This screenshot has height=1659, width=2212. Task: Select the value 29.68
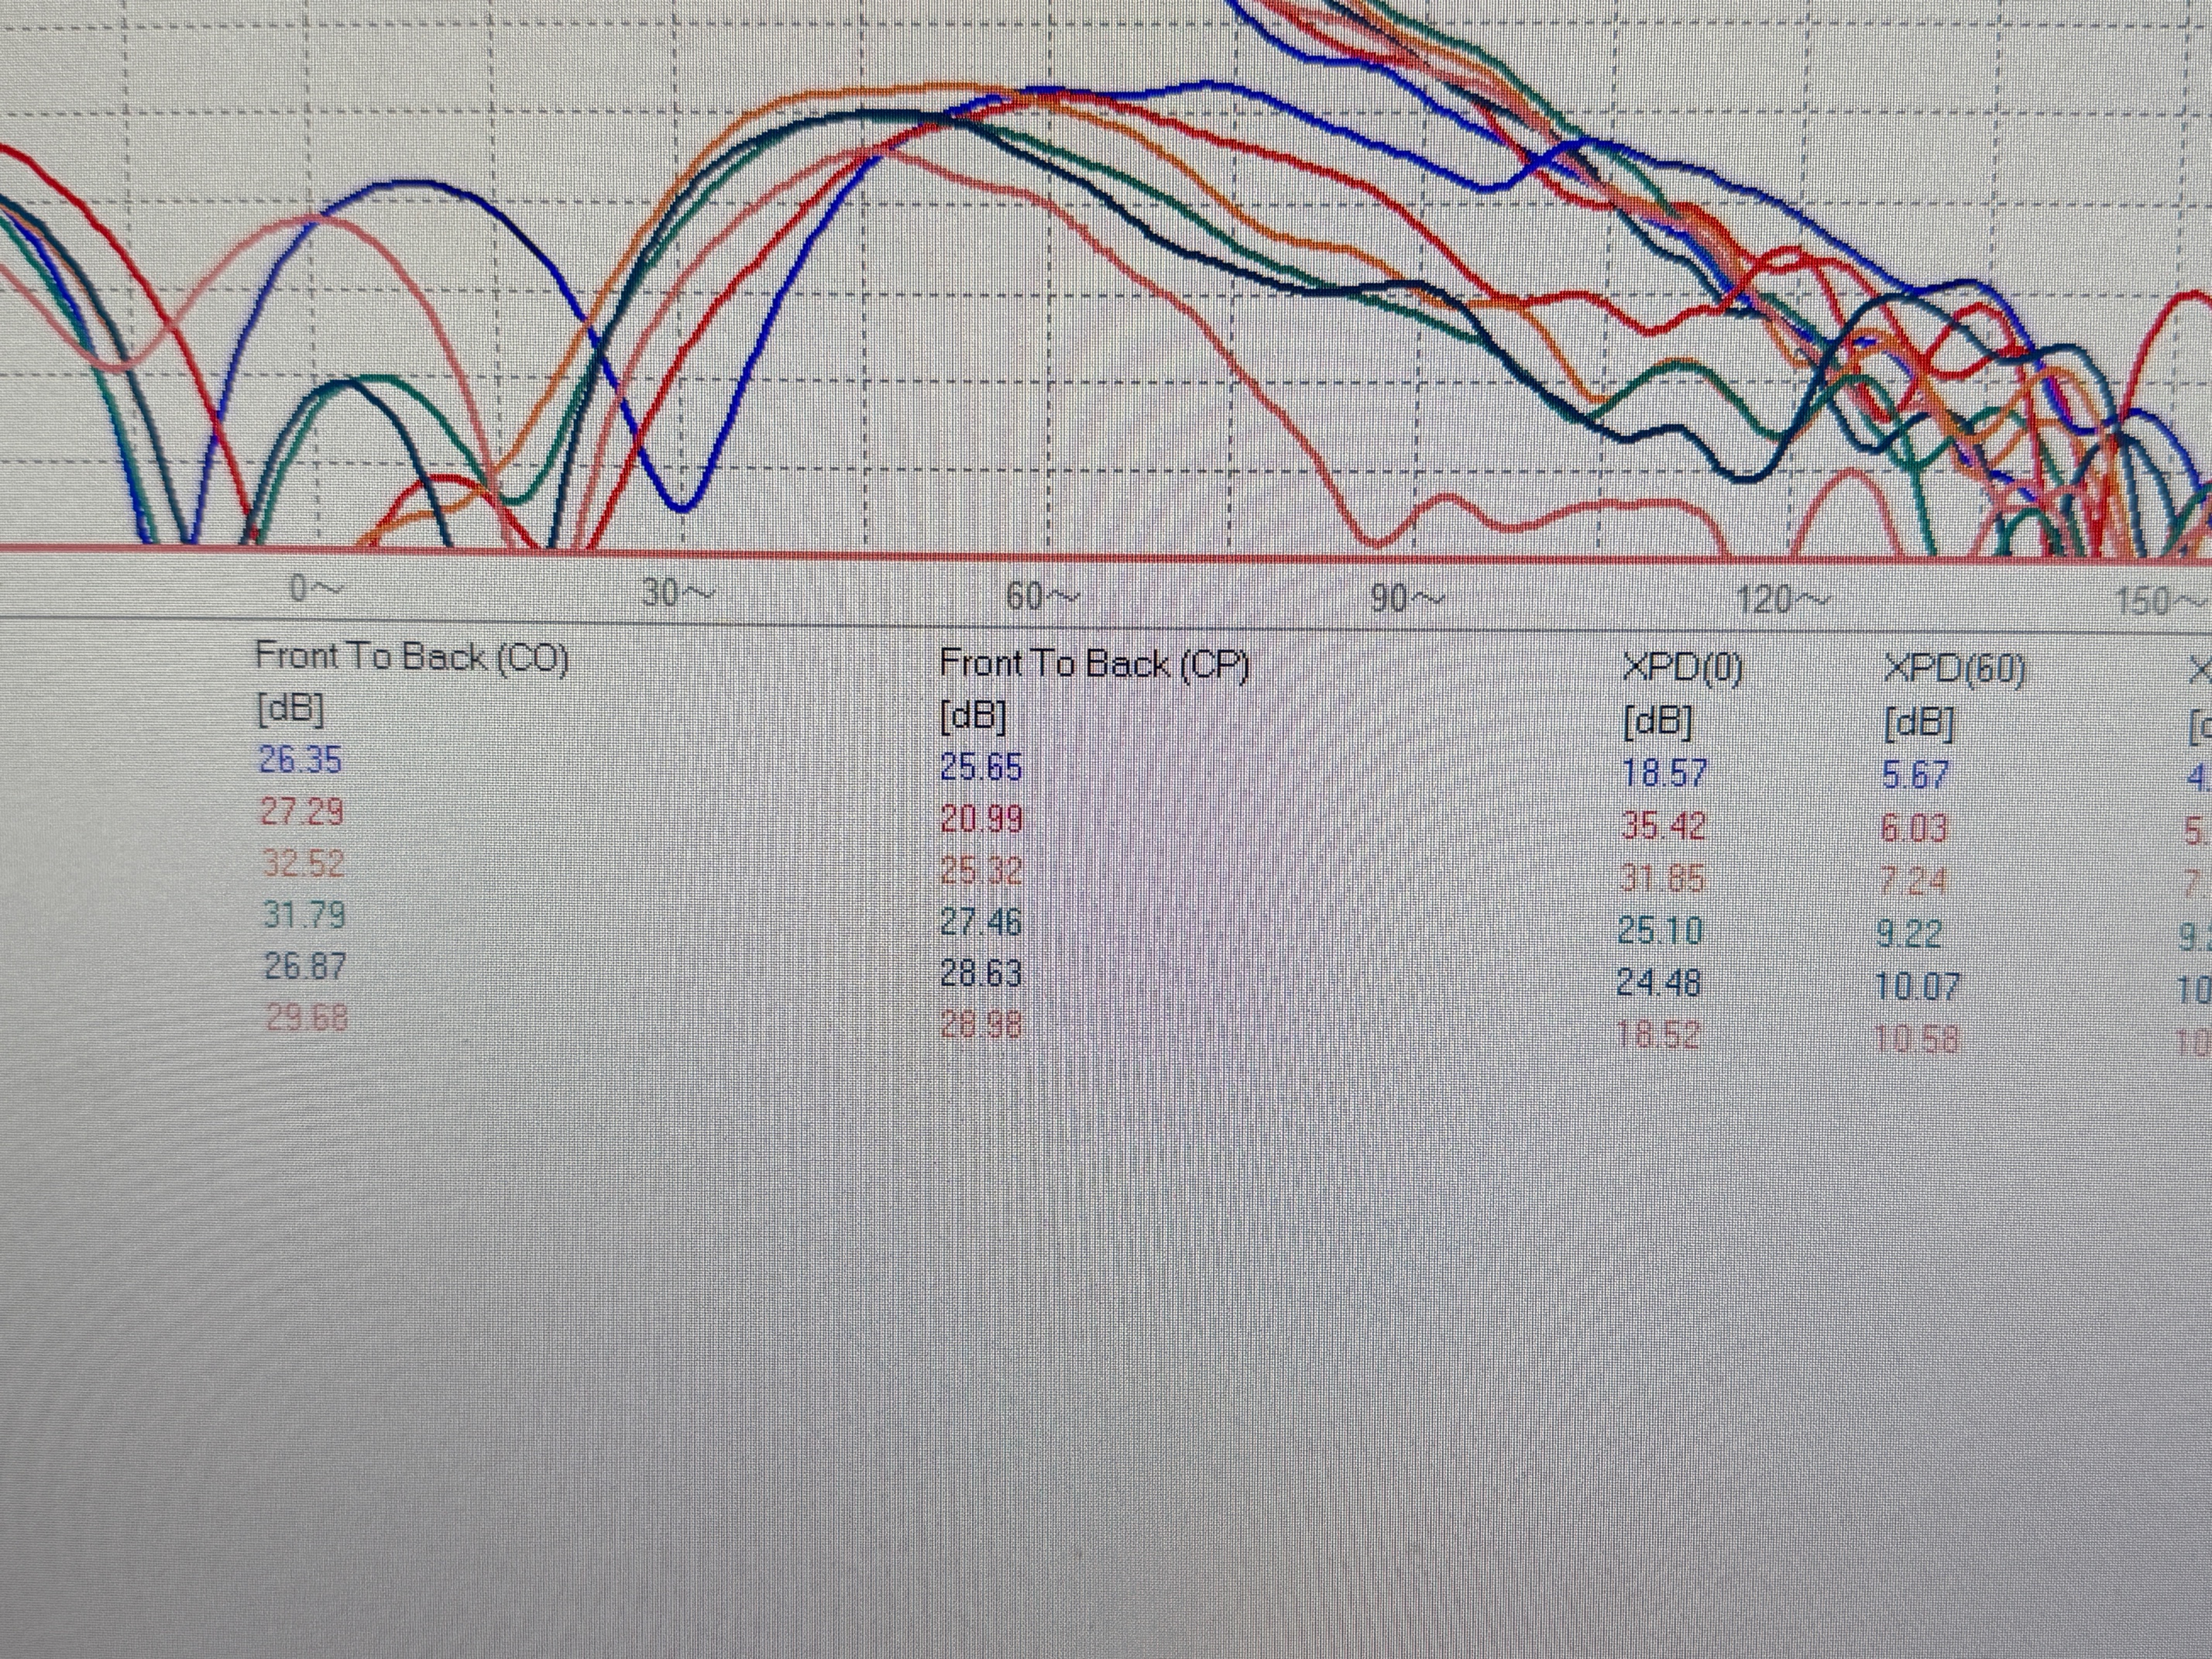306,1019
